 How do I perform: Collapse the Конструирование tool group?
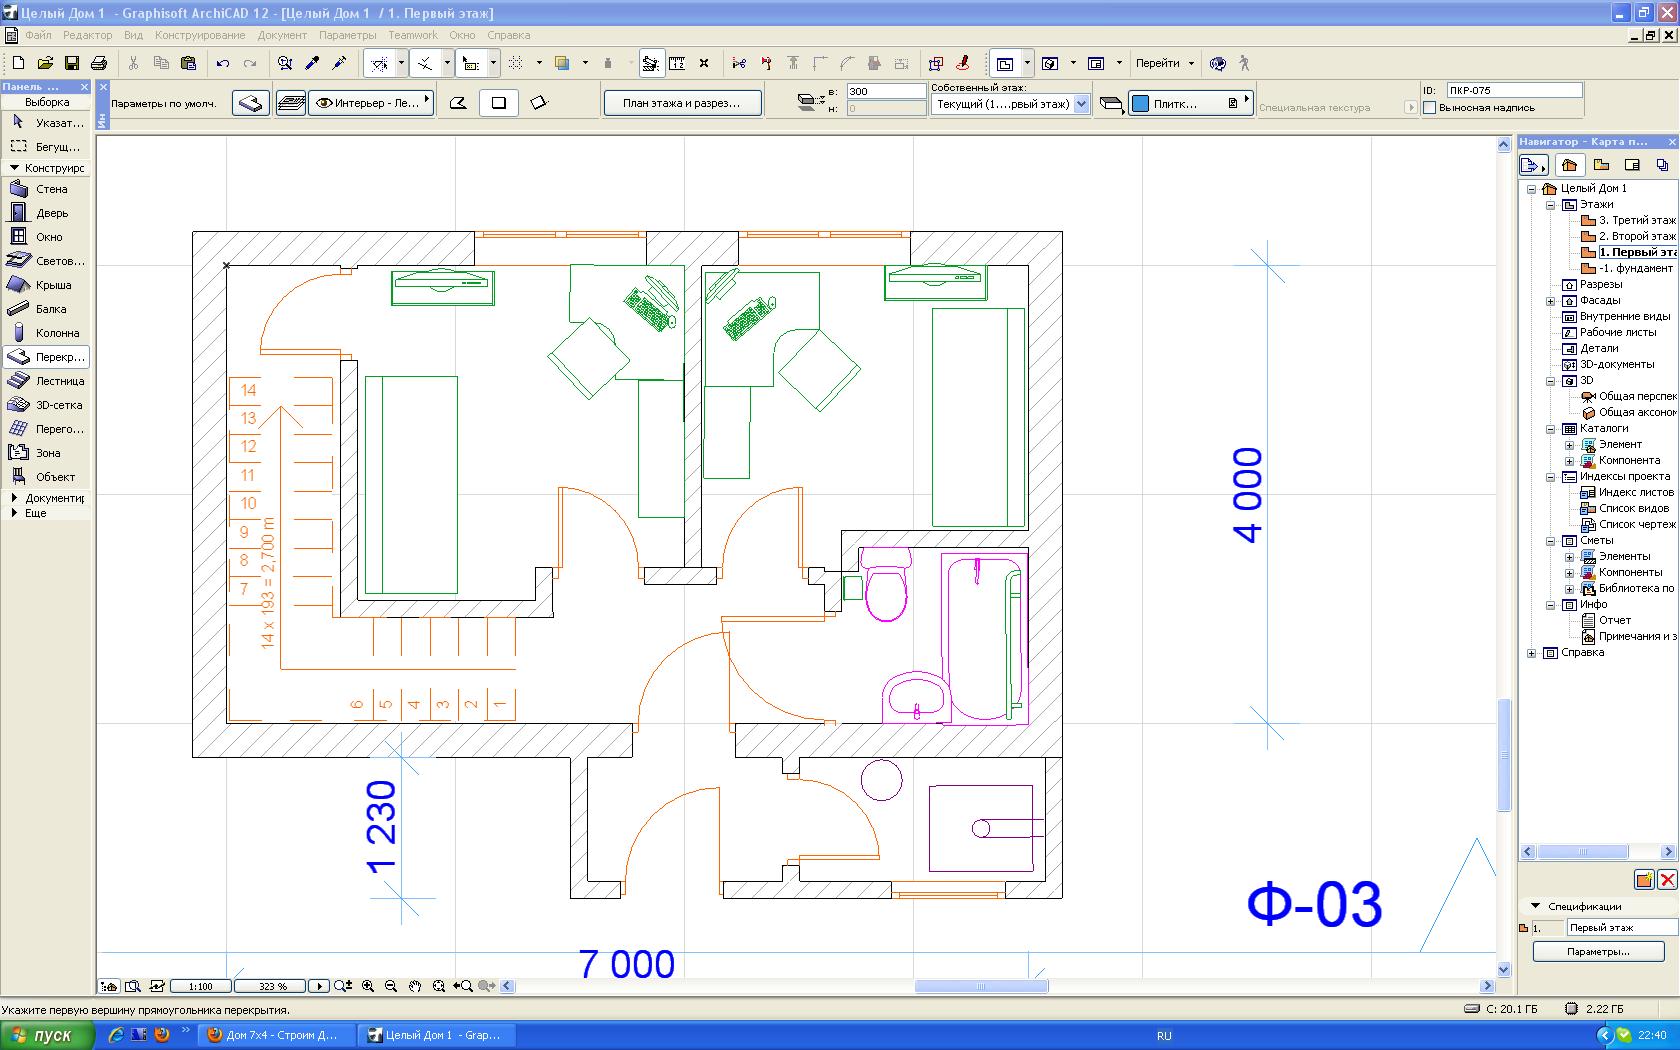14,168
